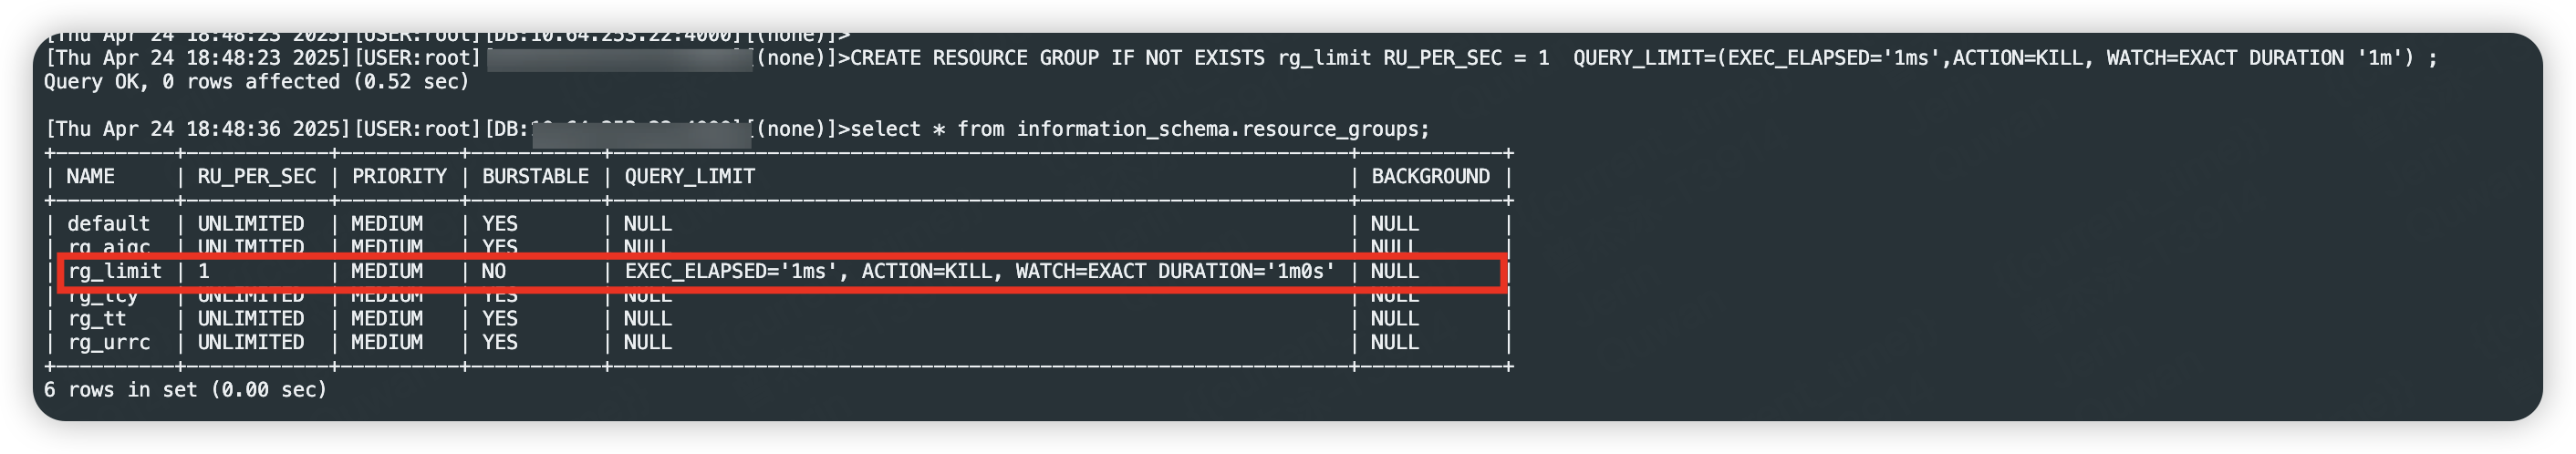This screenshot has width=2576, height=454.
Task: Click the PRIORITY column header
Action: (399, 177)
